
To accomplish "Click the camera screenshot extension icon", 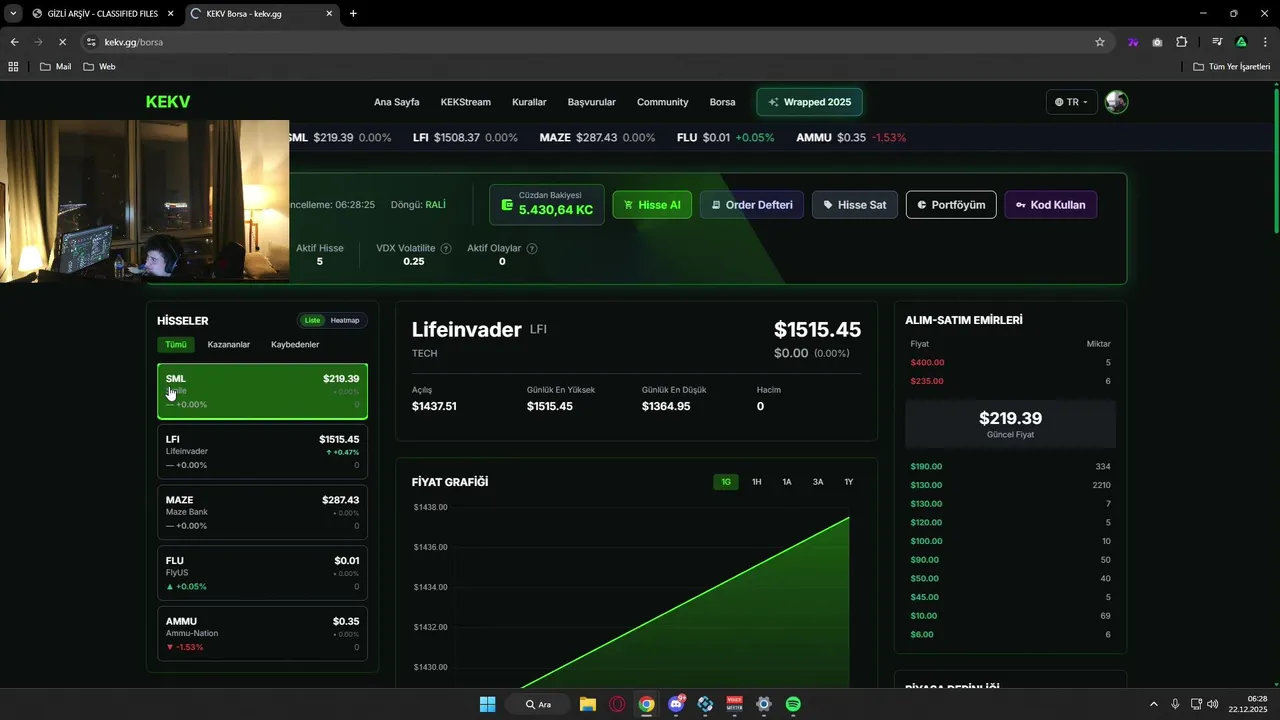I will (x=1157, y=42).
